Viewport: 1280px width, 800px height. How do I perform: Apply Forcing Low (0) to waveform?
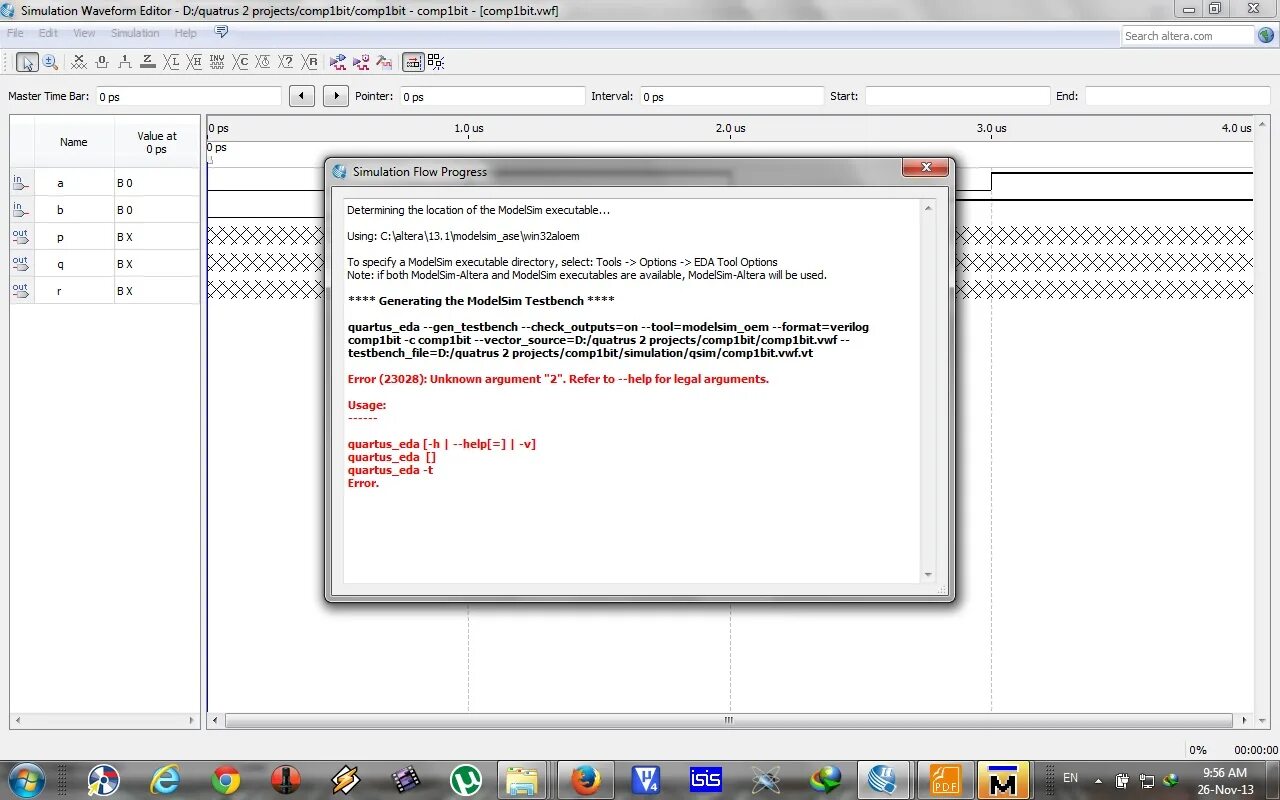(102, 62)
